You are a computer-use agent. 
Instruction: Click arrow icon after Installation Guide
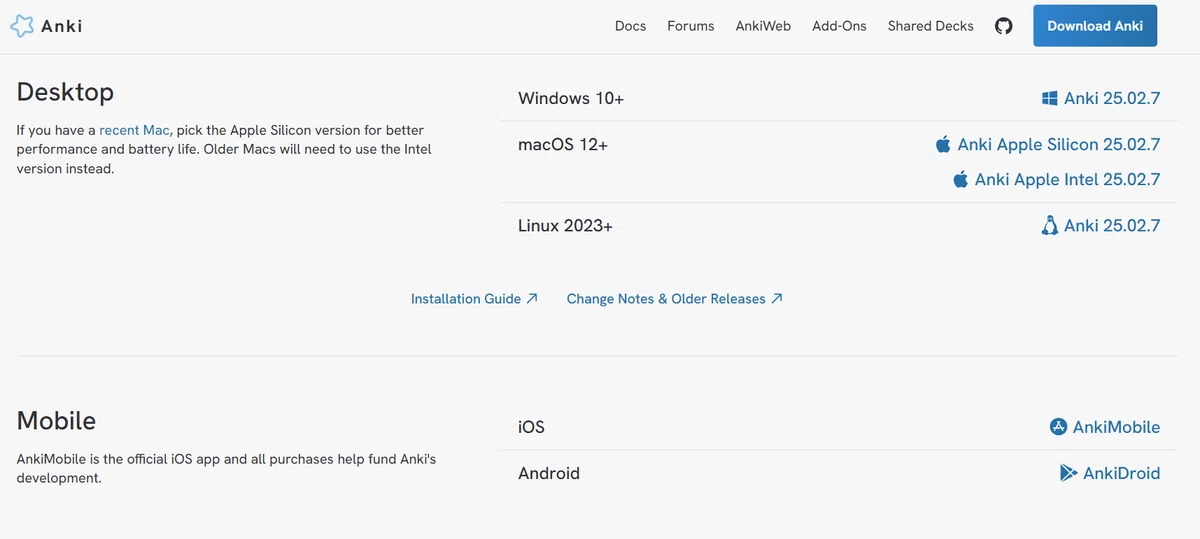[x=532, y=298]
